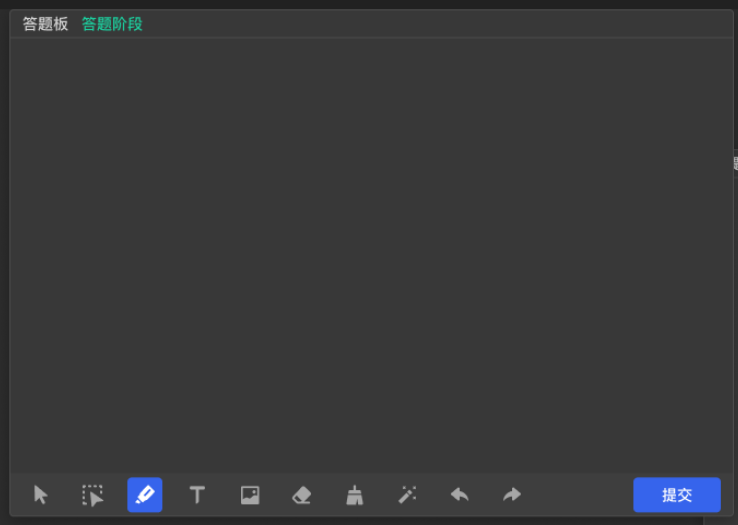Toggle off the blue-highlighted pen button
This screenshot has width=738, height=525.
tap(145, 495)
